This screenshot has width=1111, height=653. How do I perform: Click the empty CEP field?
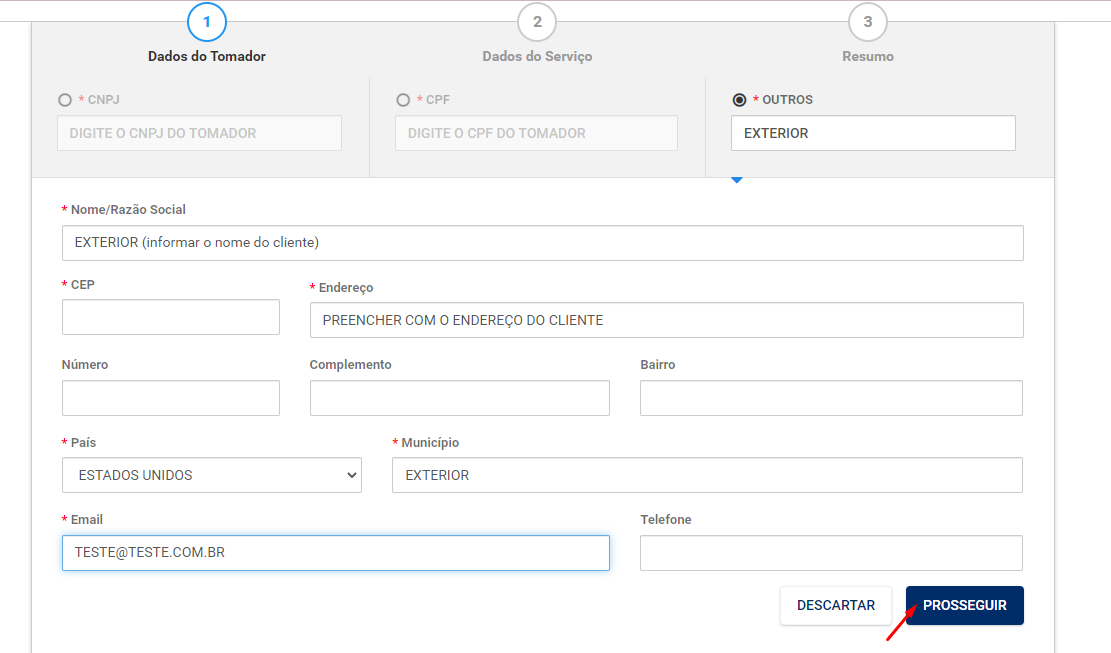point(171,317)
